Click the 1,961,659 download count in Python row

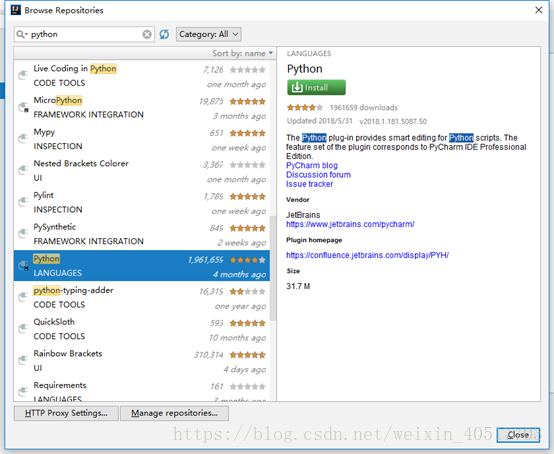click(x=206, y=260)
